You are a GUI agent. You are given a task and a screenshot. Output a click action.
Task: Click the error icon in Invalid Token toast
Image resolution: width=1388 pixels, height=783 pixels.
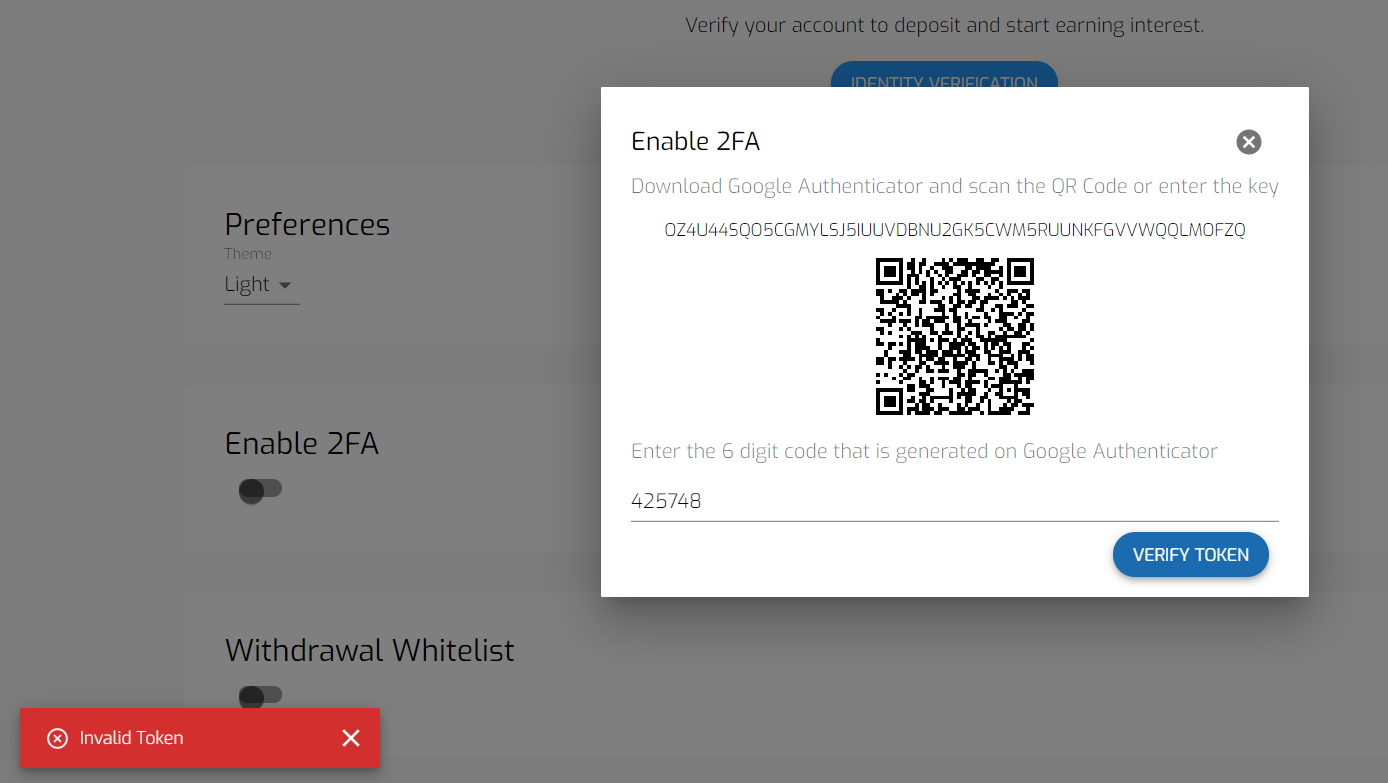coord(58,738)
